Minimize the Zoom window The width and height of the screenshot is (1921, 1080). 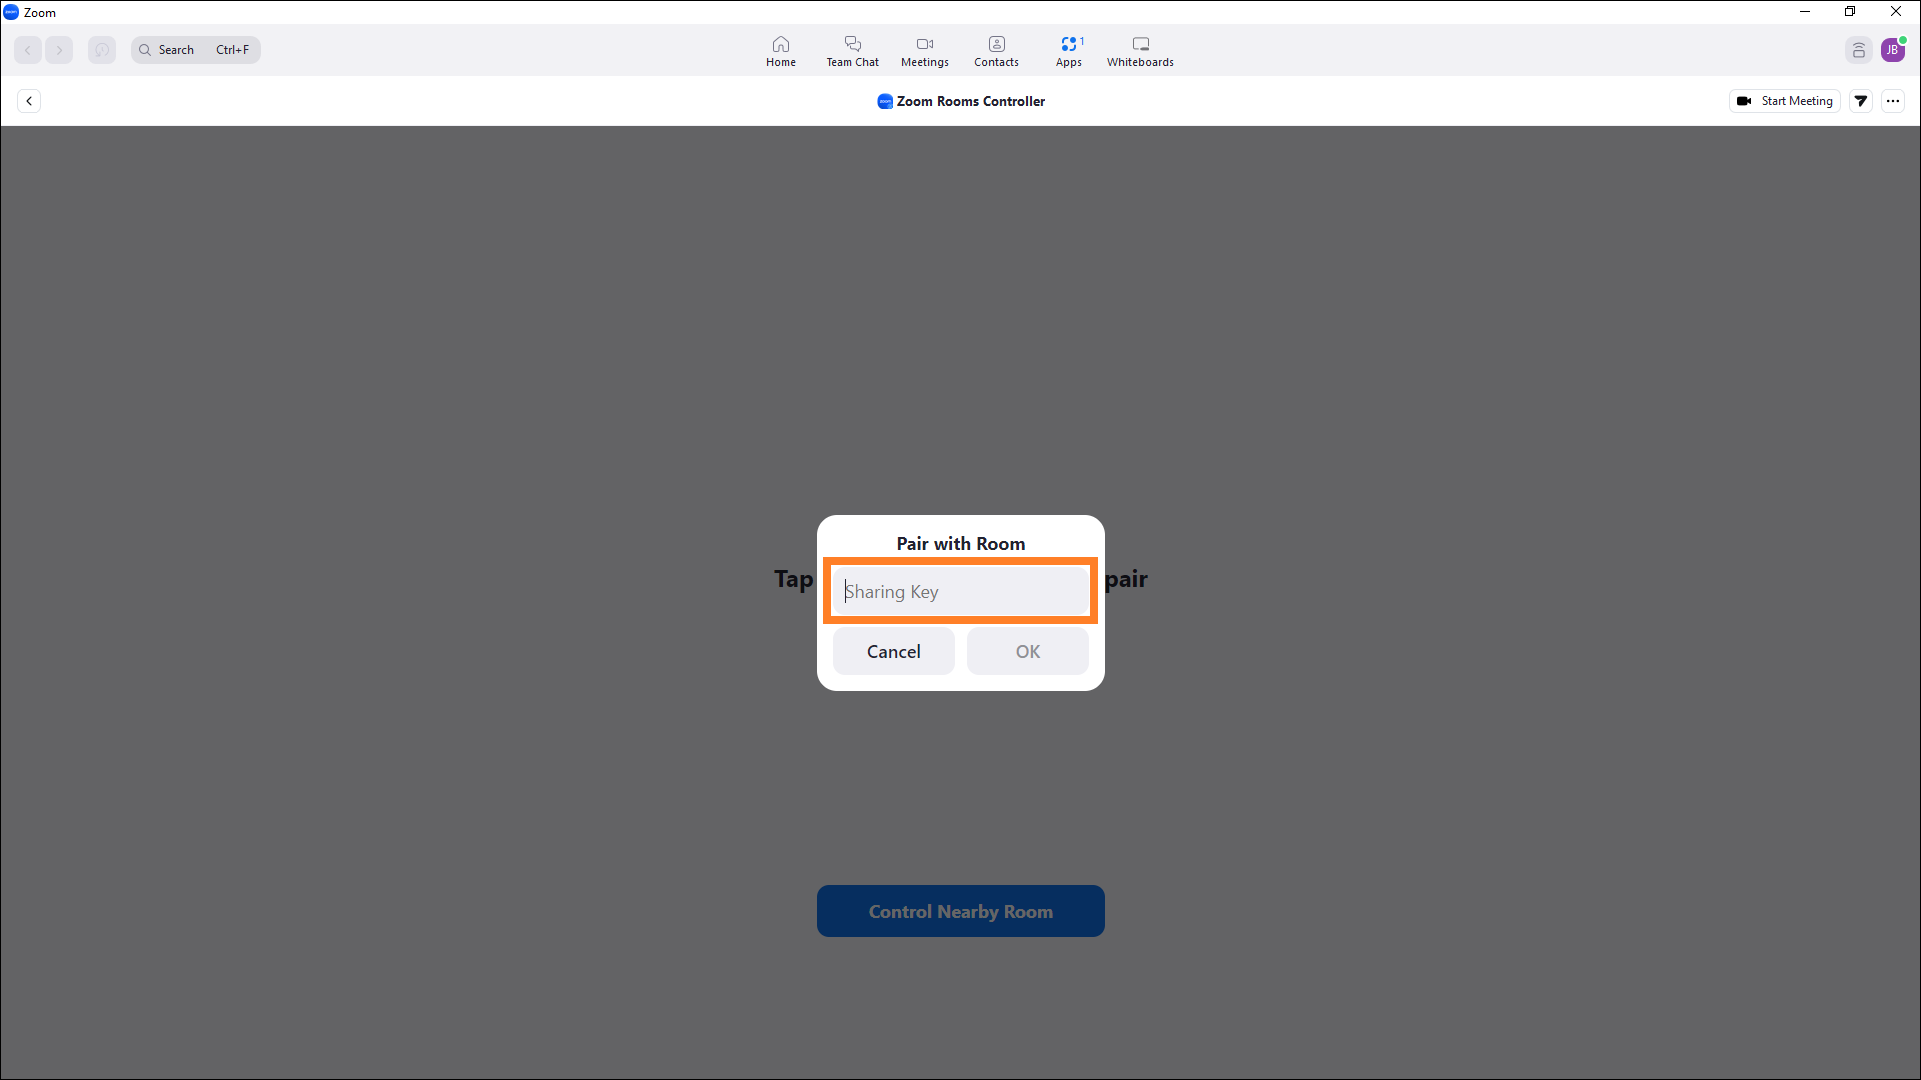(x=1805, y=12)
